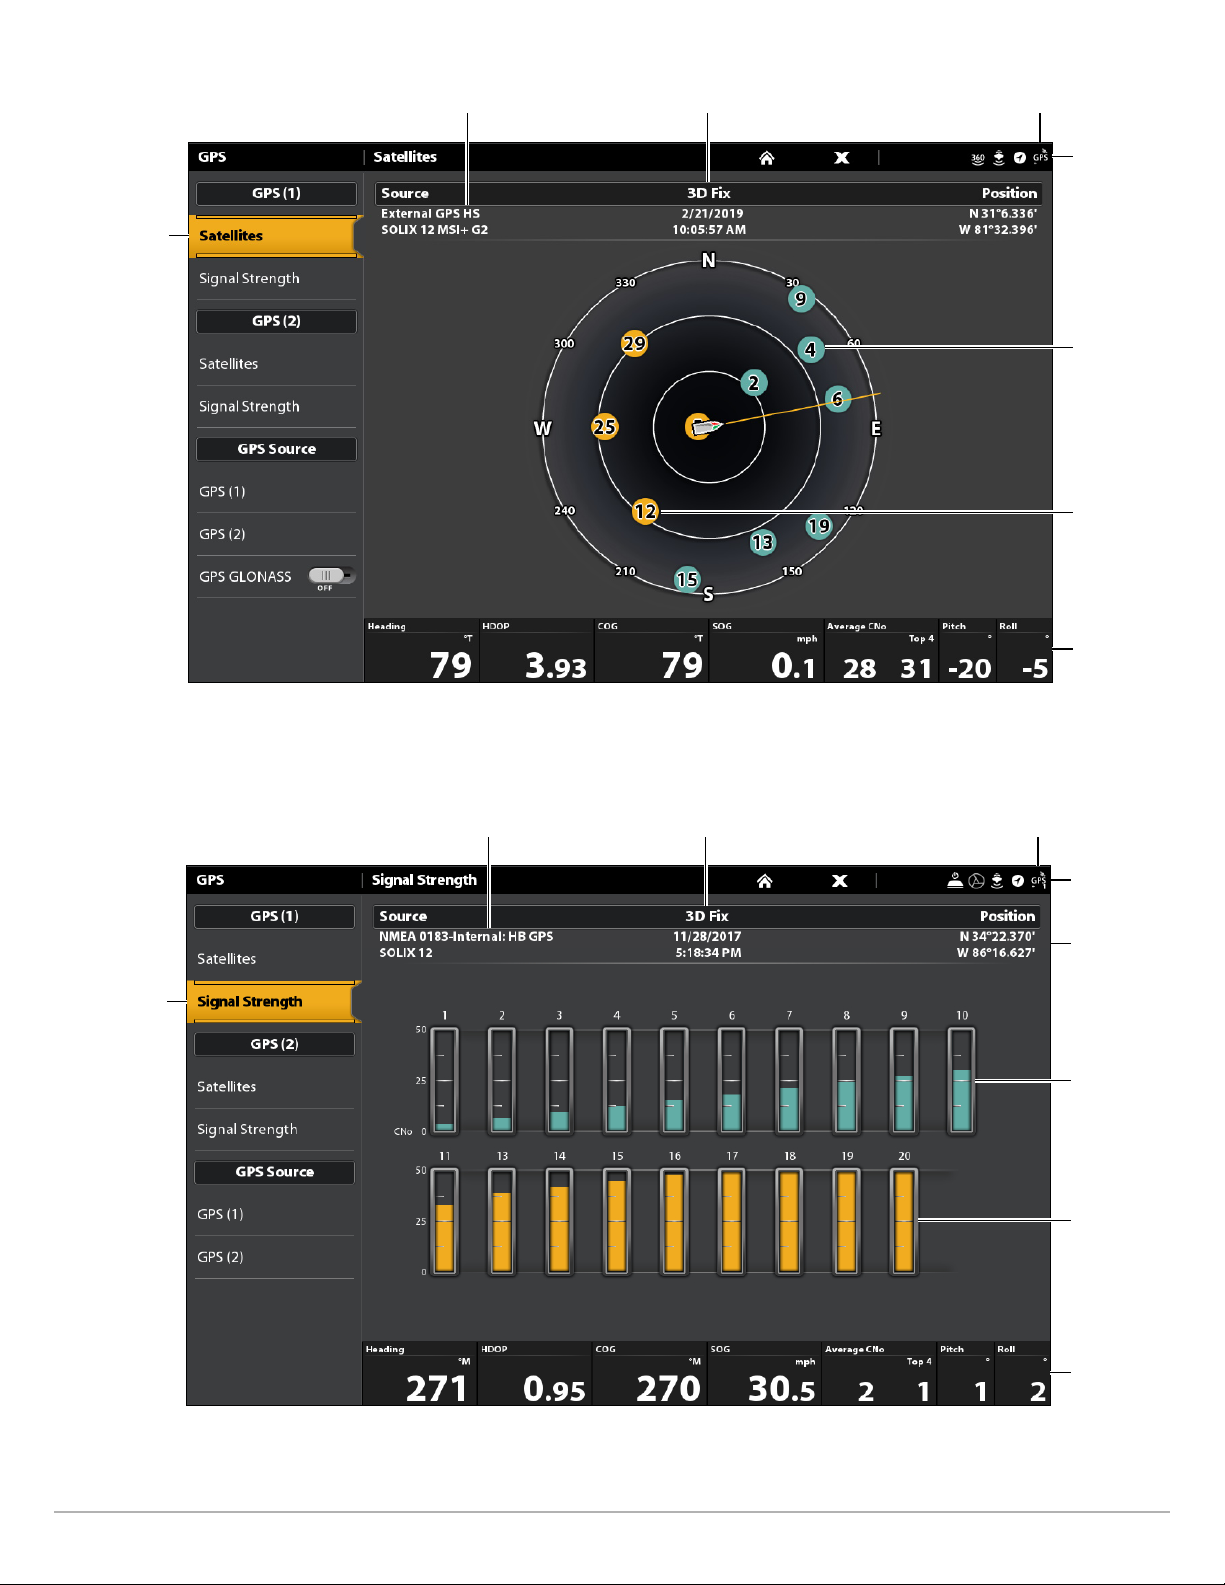Choose GPS (2) as source, top screen
The height and width of the screenshot is (1585, 1225).
[275, 534]
